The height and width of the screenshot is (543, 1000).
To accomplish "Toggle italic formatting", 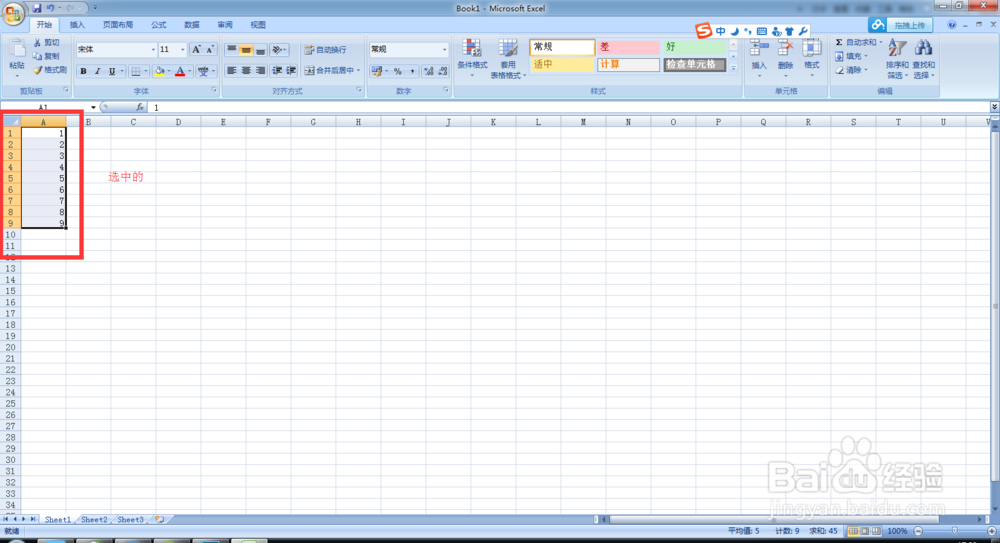I will [x=97, y=71].
